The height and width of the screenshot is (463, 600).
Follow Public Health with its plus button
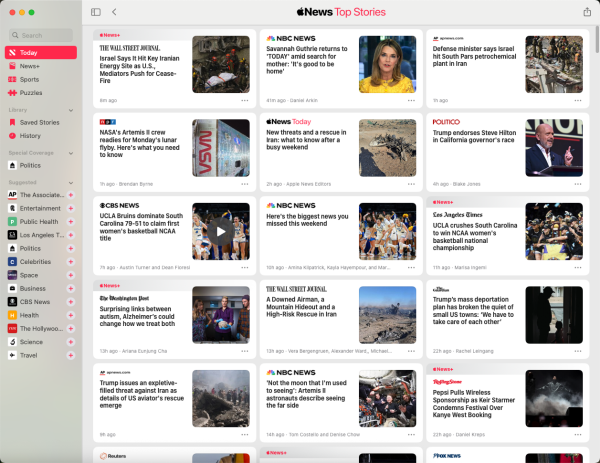[71, 222]
